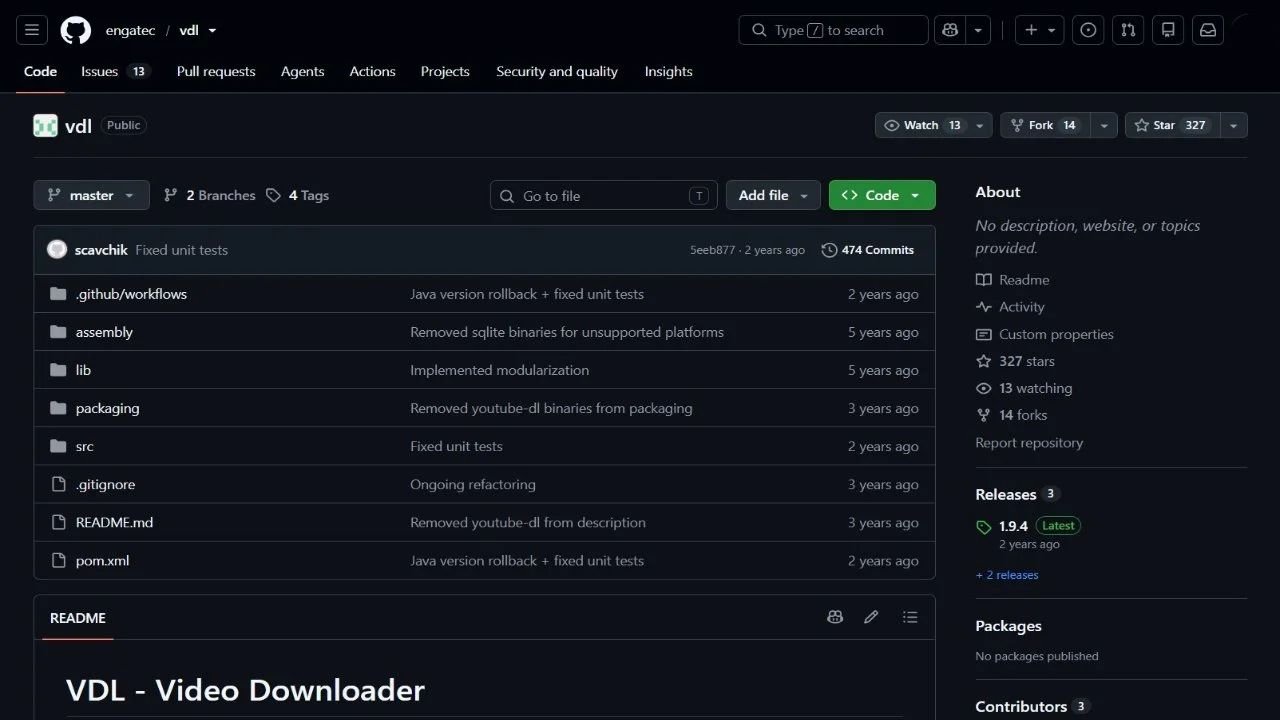Click Report repository link

click(x=1029, y=442)
